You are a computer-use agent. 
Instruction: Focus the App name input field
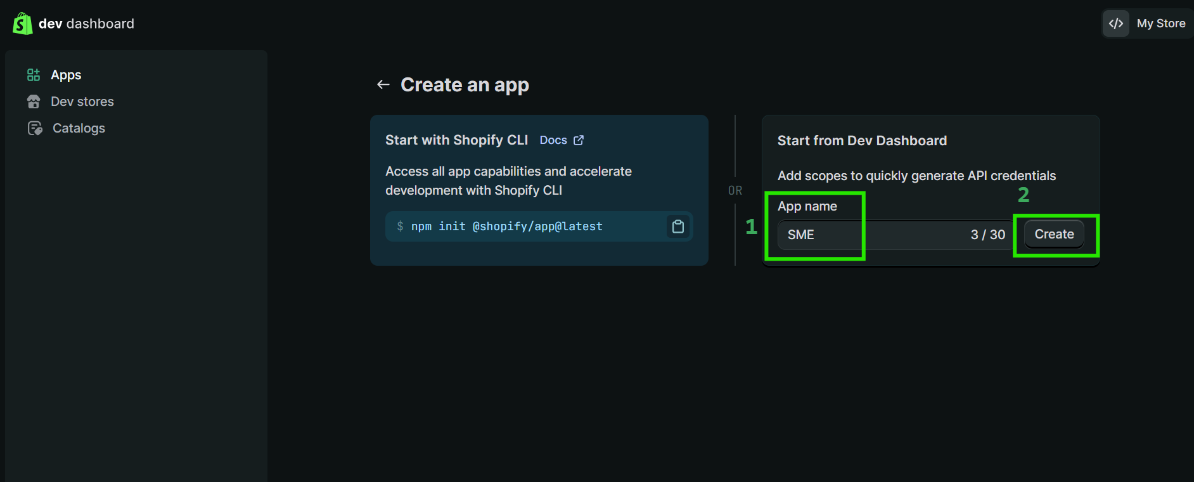point(870,235)
